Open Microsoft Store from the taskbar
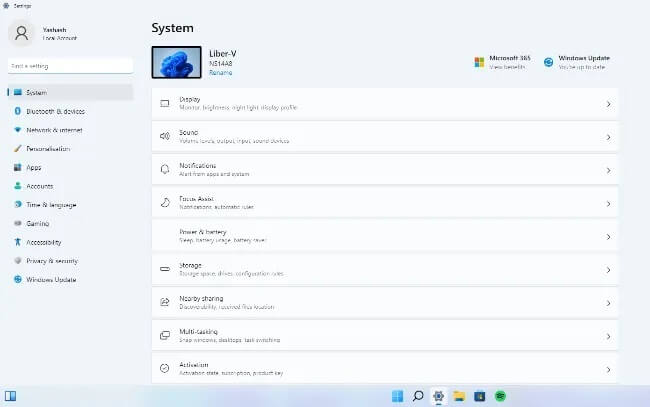Screen dimensions: 650x407 click(480, 396)
